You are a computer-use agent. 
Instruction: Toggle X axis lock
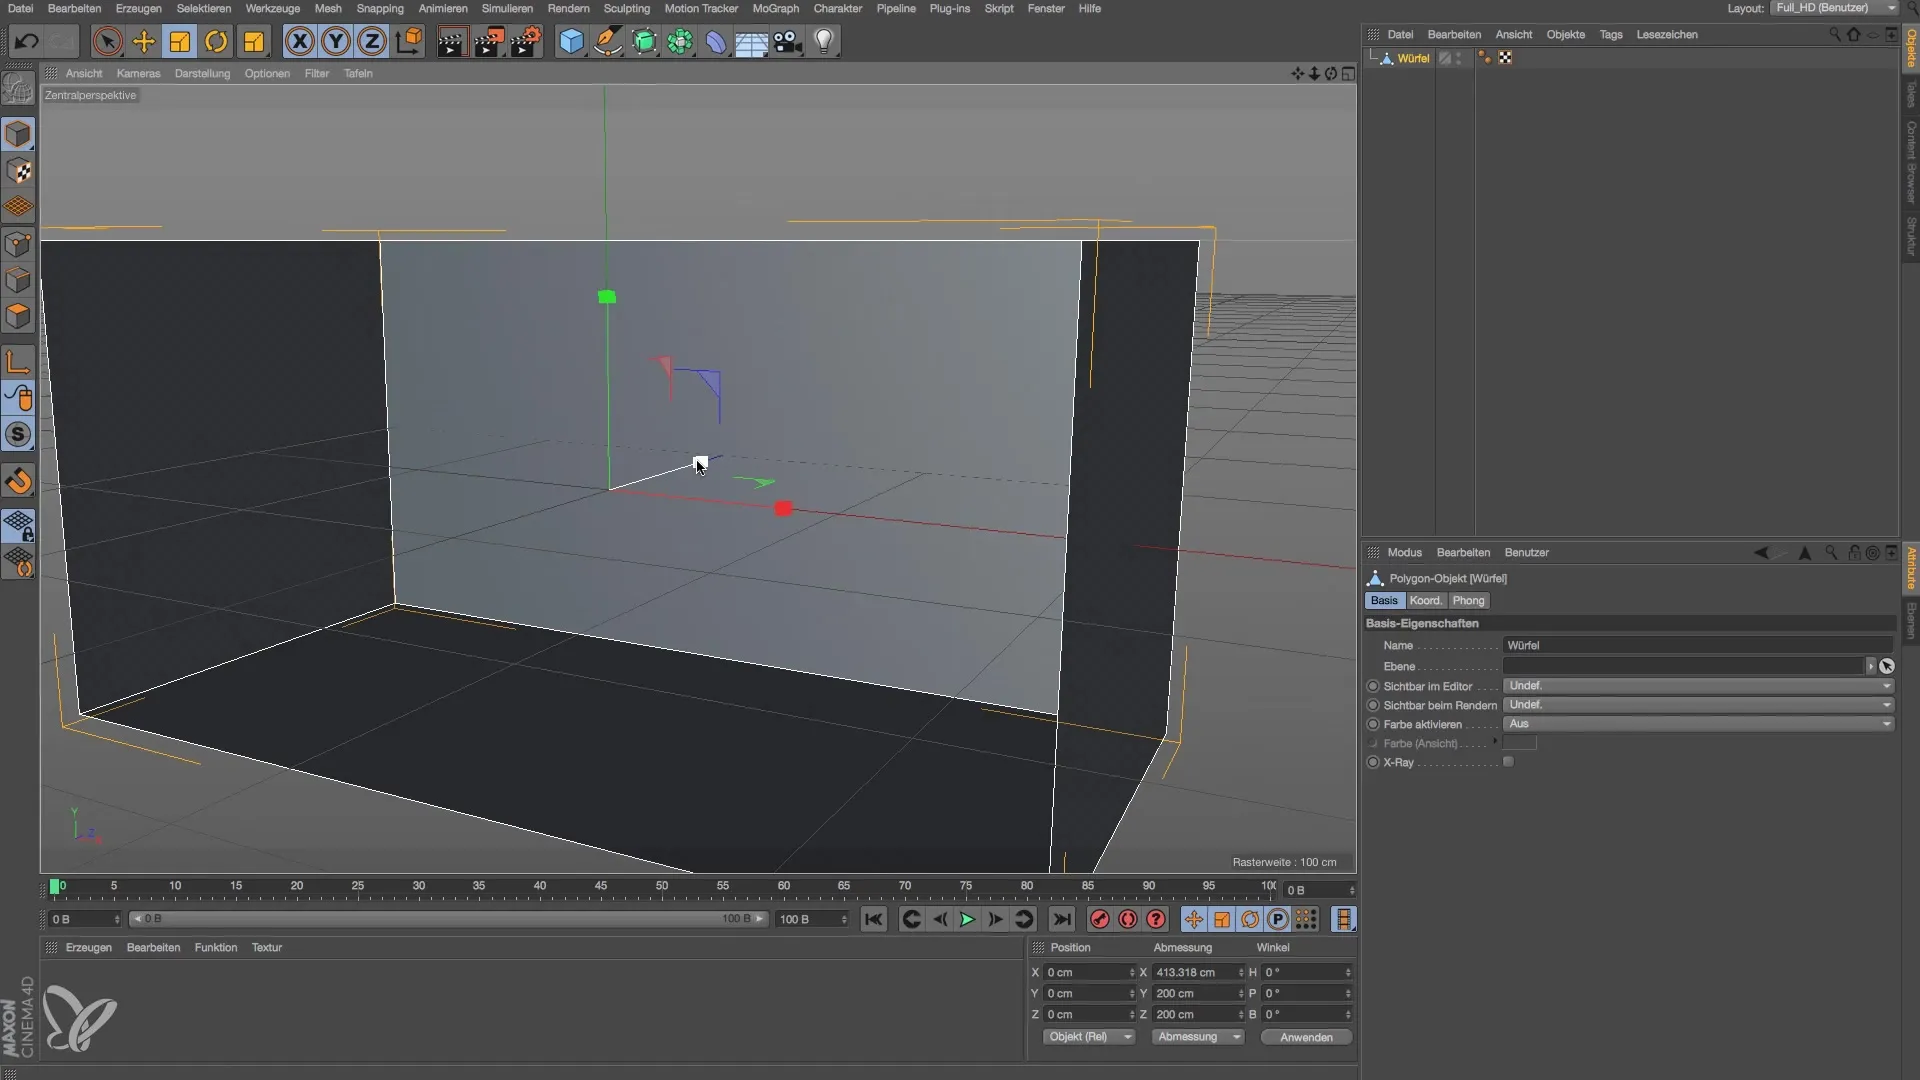(x=299, y=41)
